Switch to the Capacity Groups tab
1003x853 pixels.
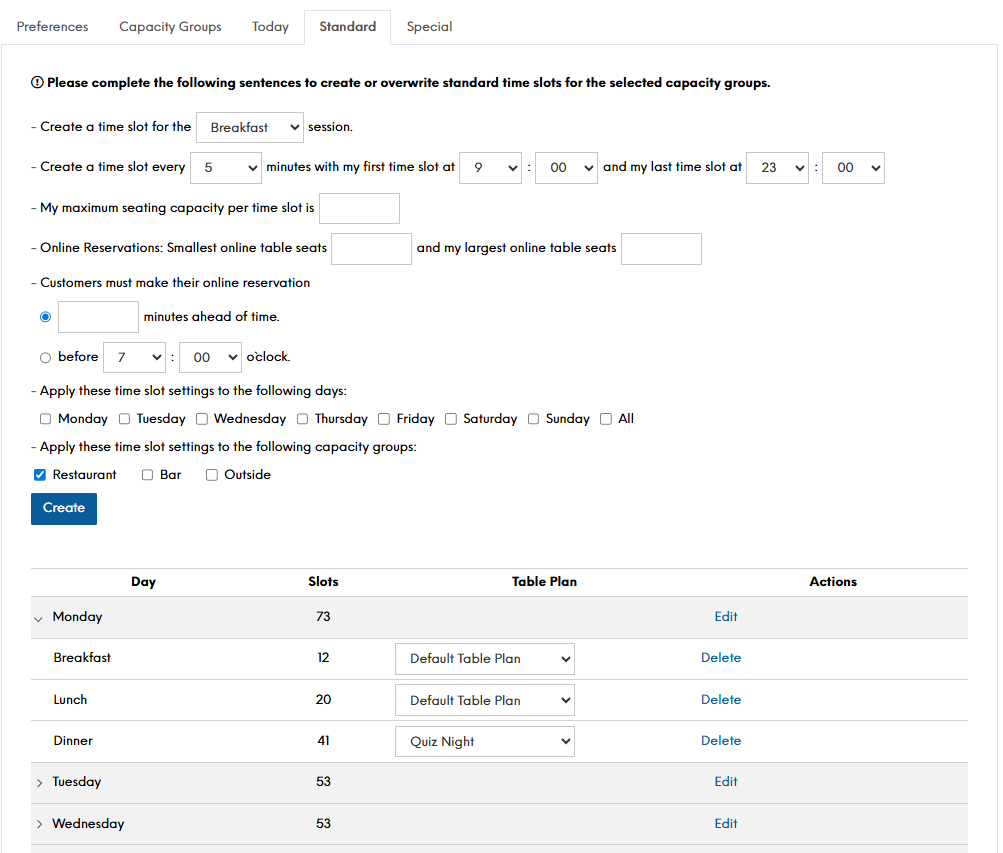coord(170,27)
